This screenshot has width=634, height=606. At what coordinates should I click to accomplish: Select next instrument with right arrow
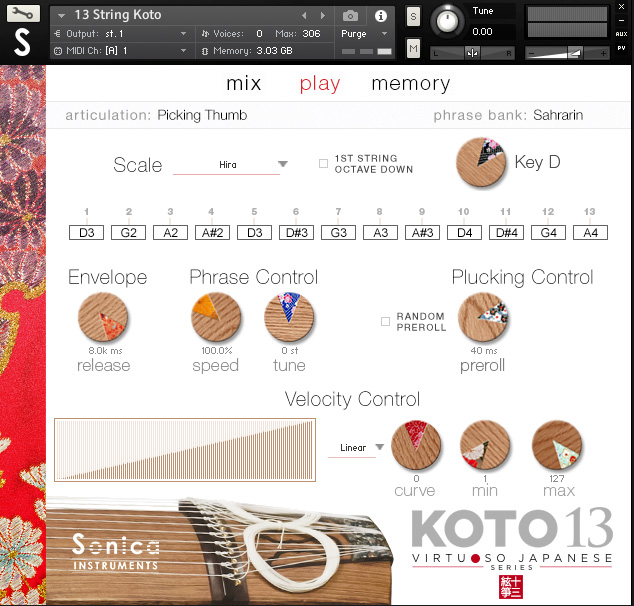(x=322, y=16)
